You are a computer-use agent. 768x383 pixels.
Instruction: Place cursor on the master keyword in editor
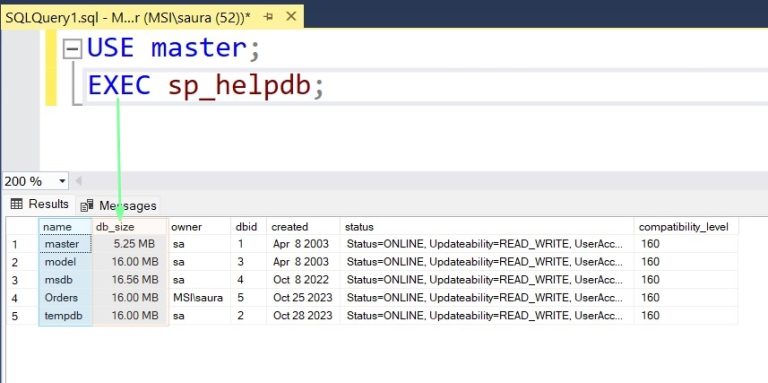[x=198, y=48]
